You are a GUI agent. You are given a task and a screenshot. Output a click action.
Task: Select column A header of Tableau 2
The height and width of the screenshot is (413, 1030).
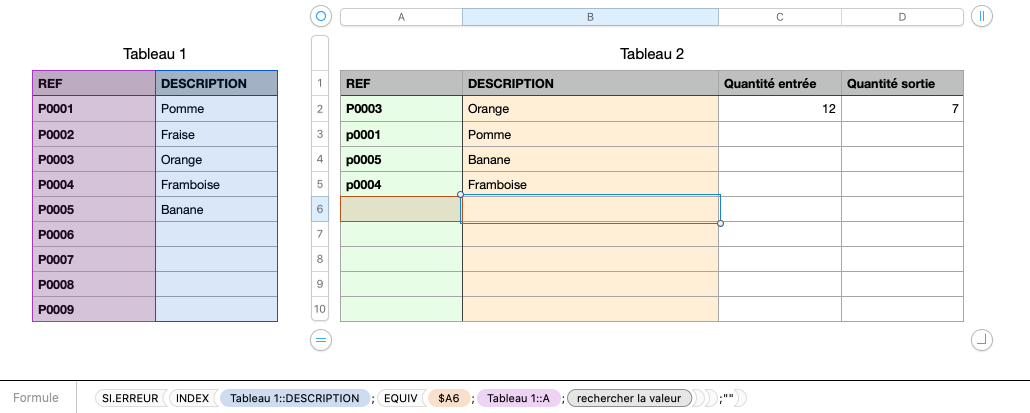(x=401, y=17)
